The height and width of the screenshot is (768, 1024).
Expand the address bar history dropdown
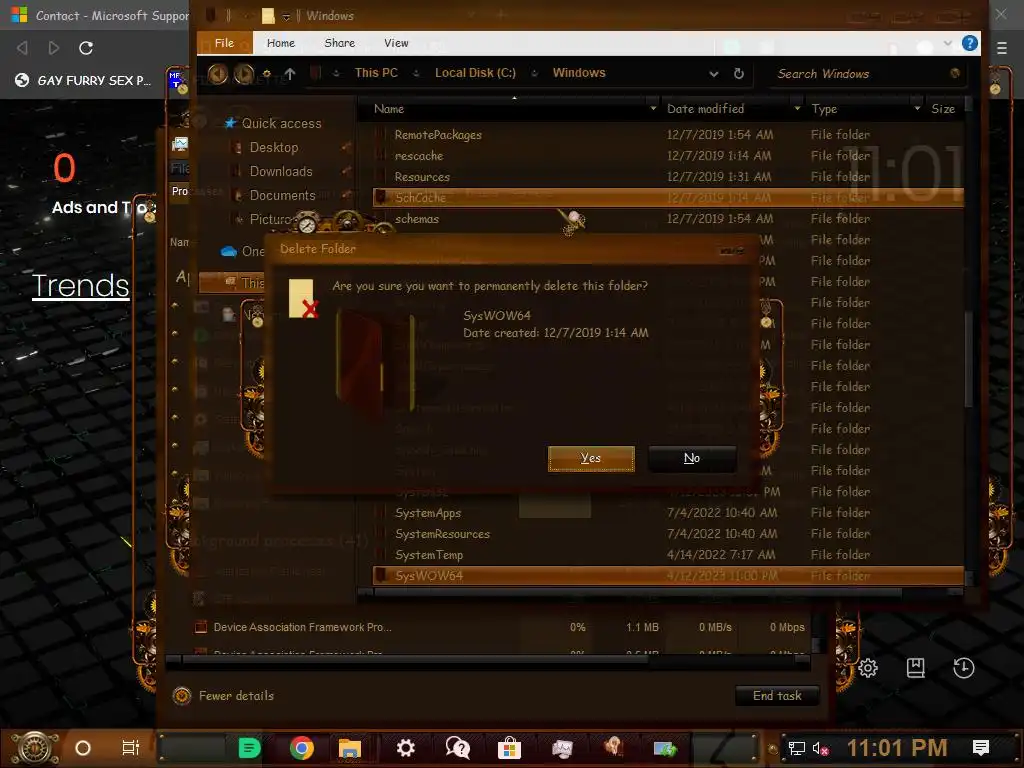[714, 74]
